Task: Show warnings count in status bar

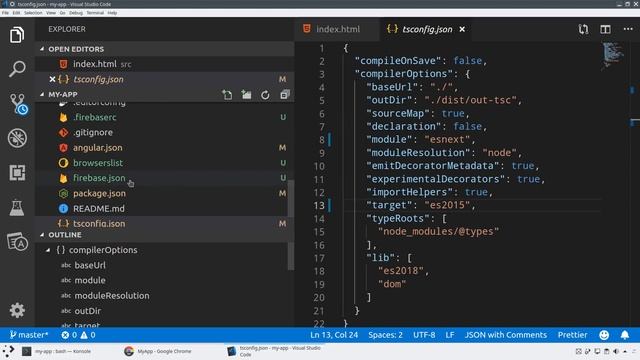Action: pyautogui.click(x=88, y=335)
